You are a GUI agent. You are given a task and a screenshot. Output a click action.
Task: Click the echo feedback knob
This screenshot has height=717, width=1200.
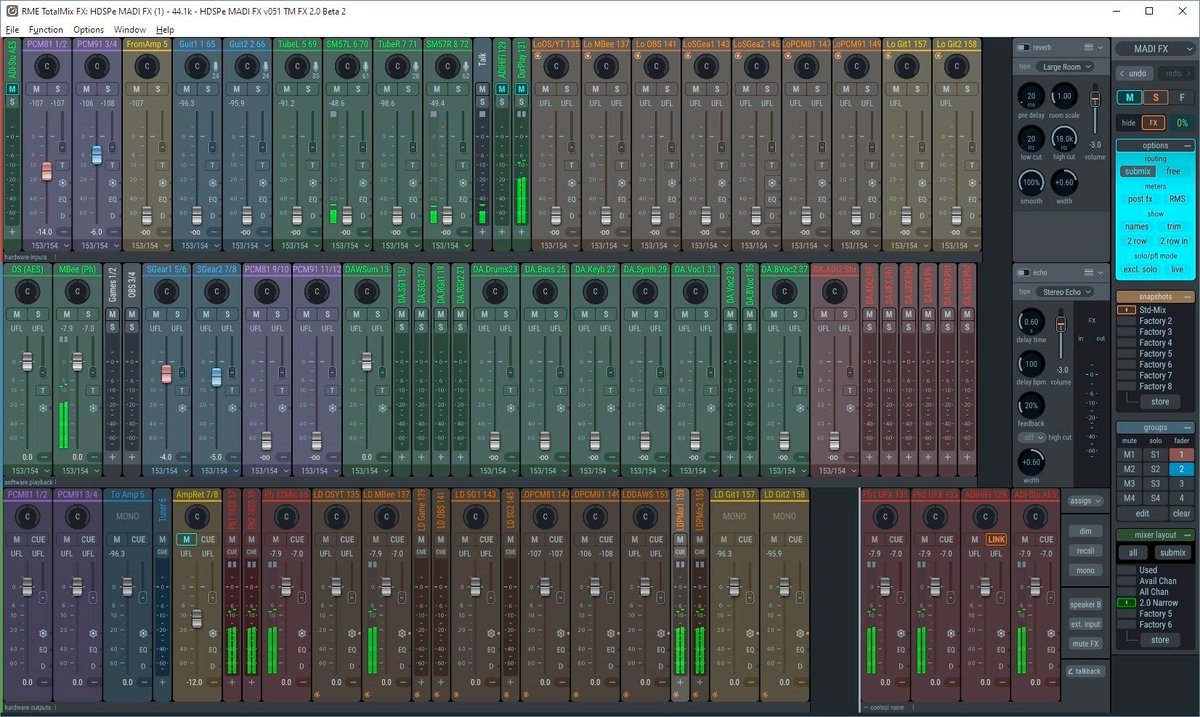coord(1031,405)
